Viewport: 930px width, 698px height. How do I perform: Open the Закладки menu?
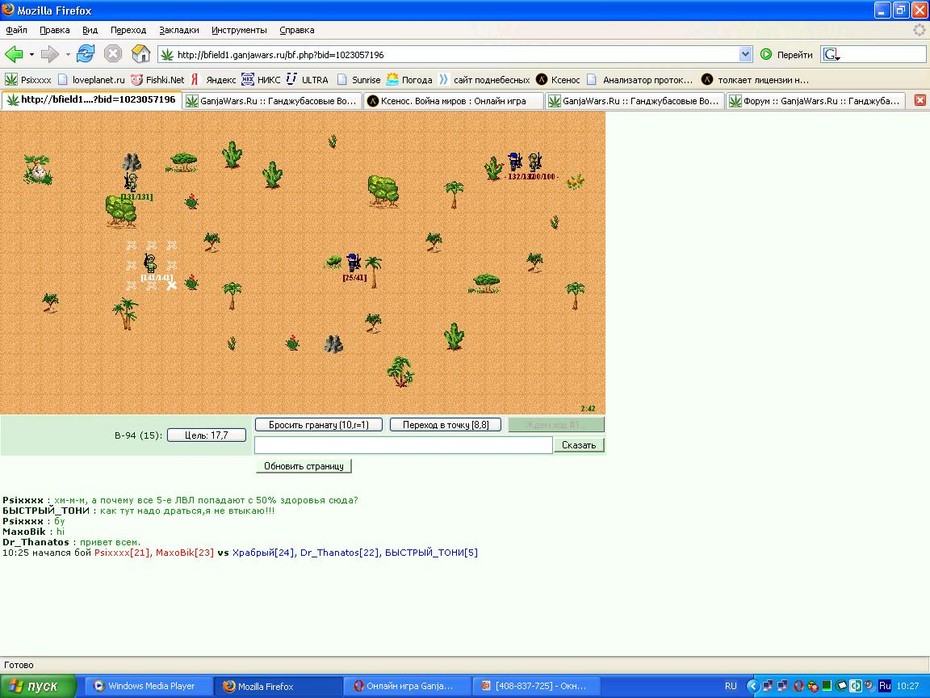pos(179,30)
